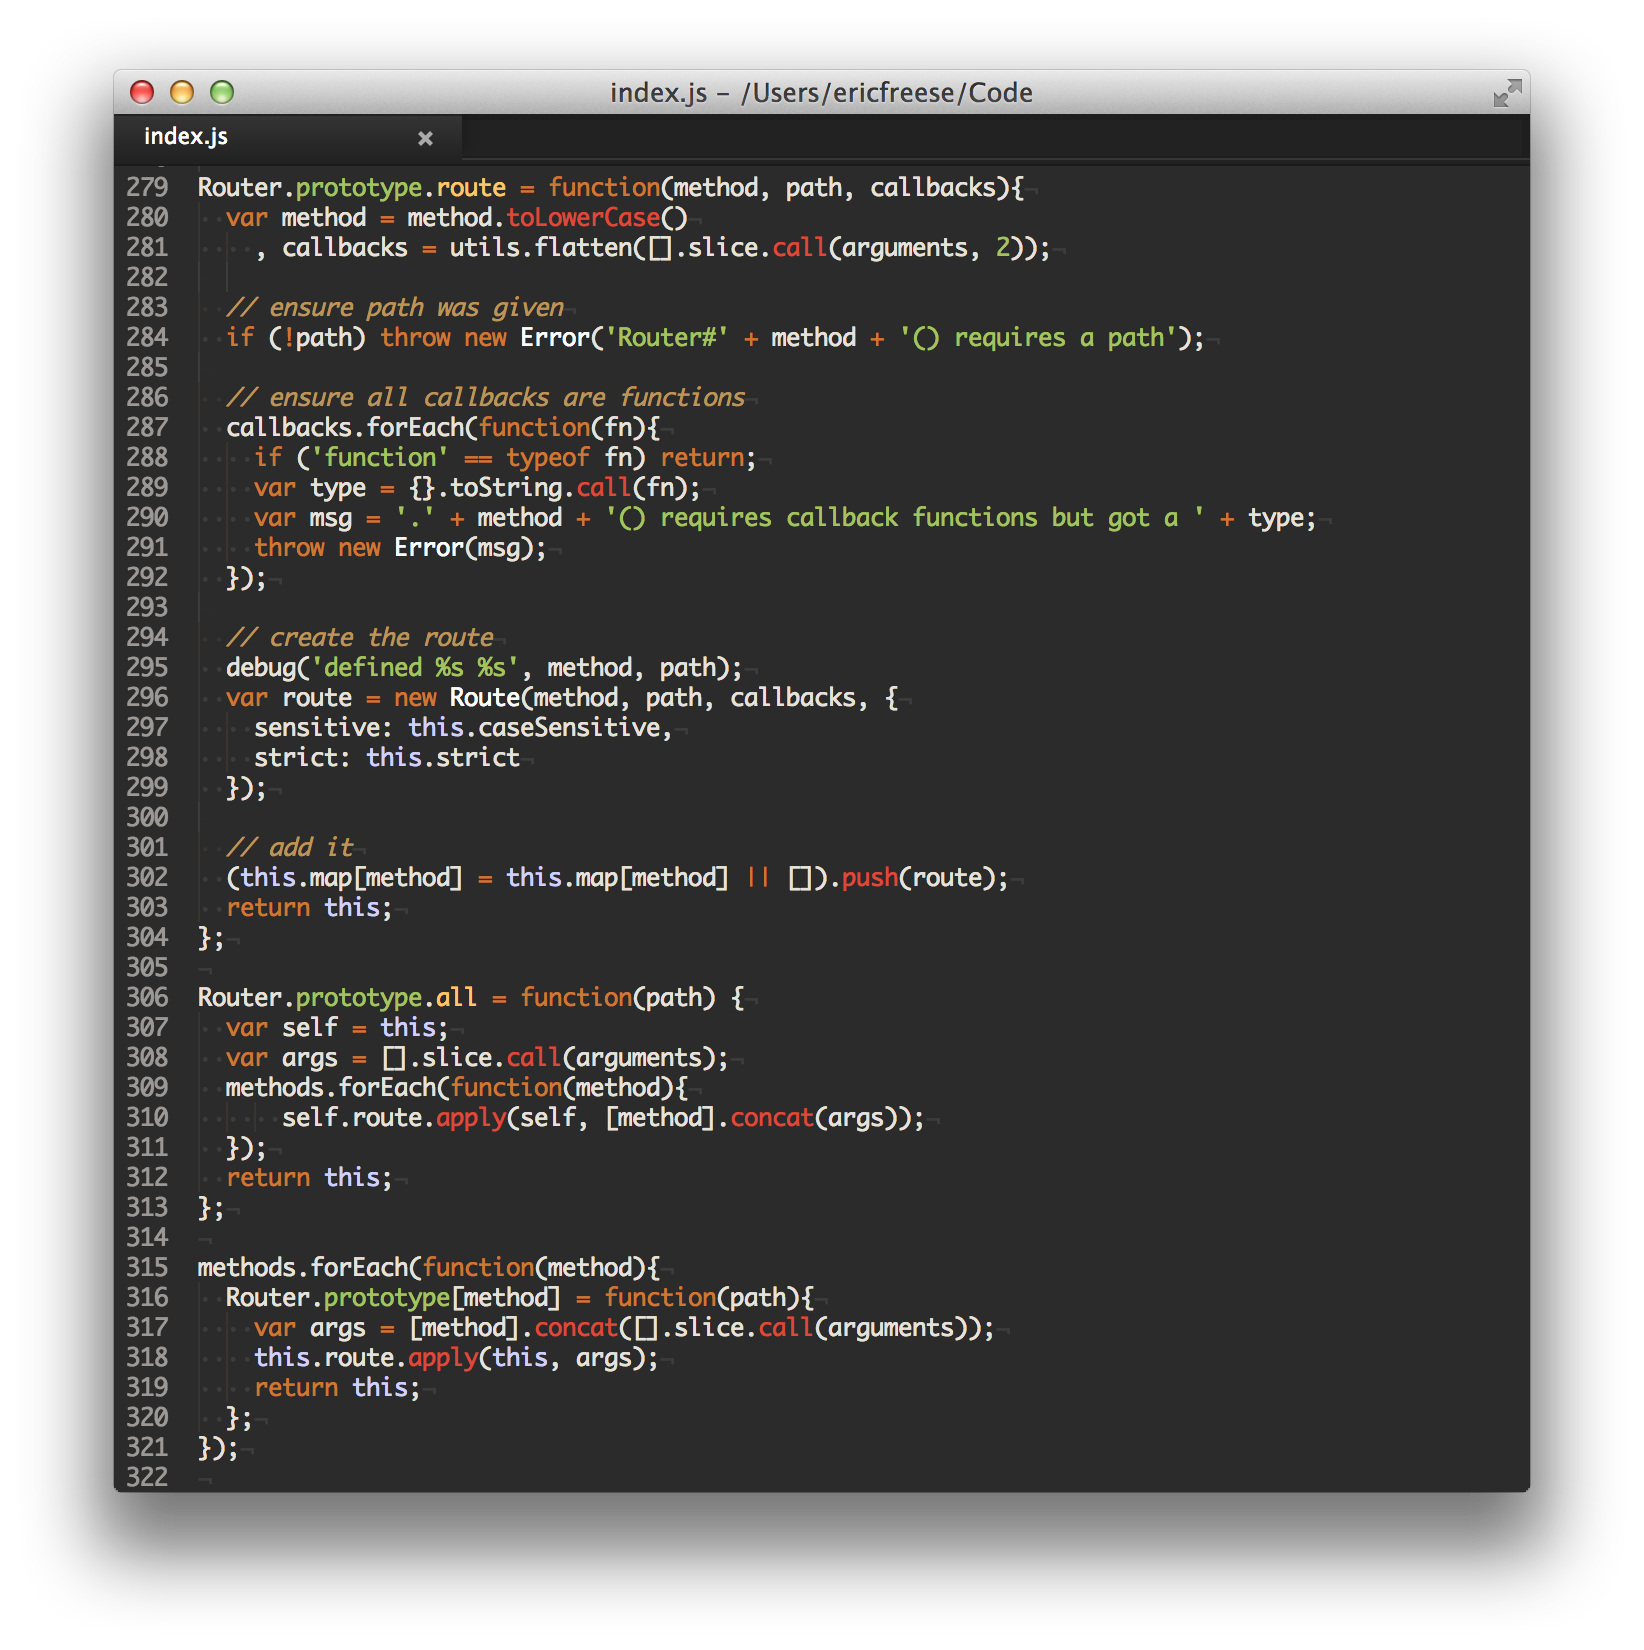The image size is (1644, 1650).
Task: Click 'this.strict' on line 298
Action: [x=443, y=757]
